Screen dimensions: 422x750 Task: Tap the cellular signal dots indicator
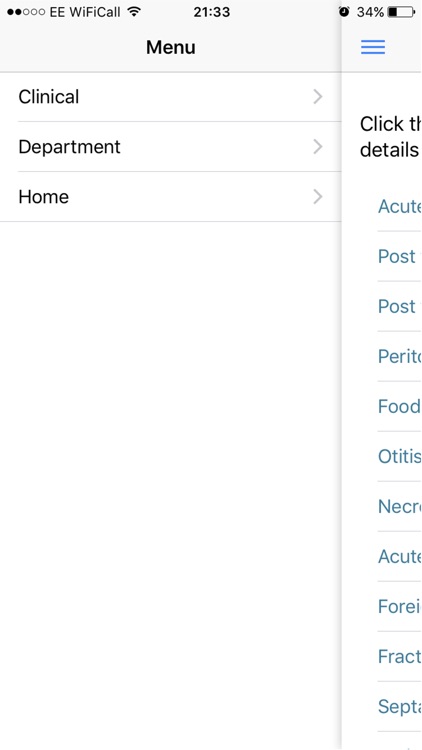pos(26,12)
